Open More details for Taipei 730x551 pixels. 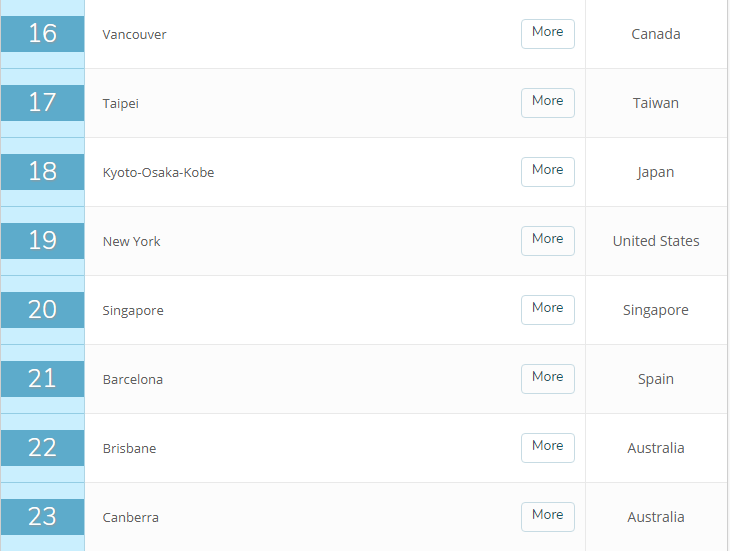[x=547, y=102]
